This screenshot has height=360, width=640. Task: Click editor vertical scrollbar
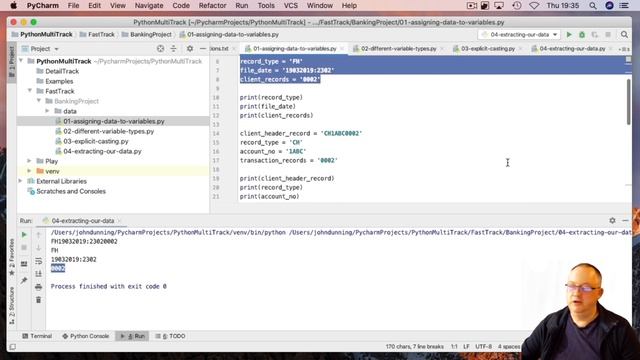click(x=628, y=102)
